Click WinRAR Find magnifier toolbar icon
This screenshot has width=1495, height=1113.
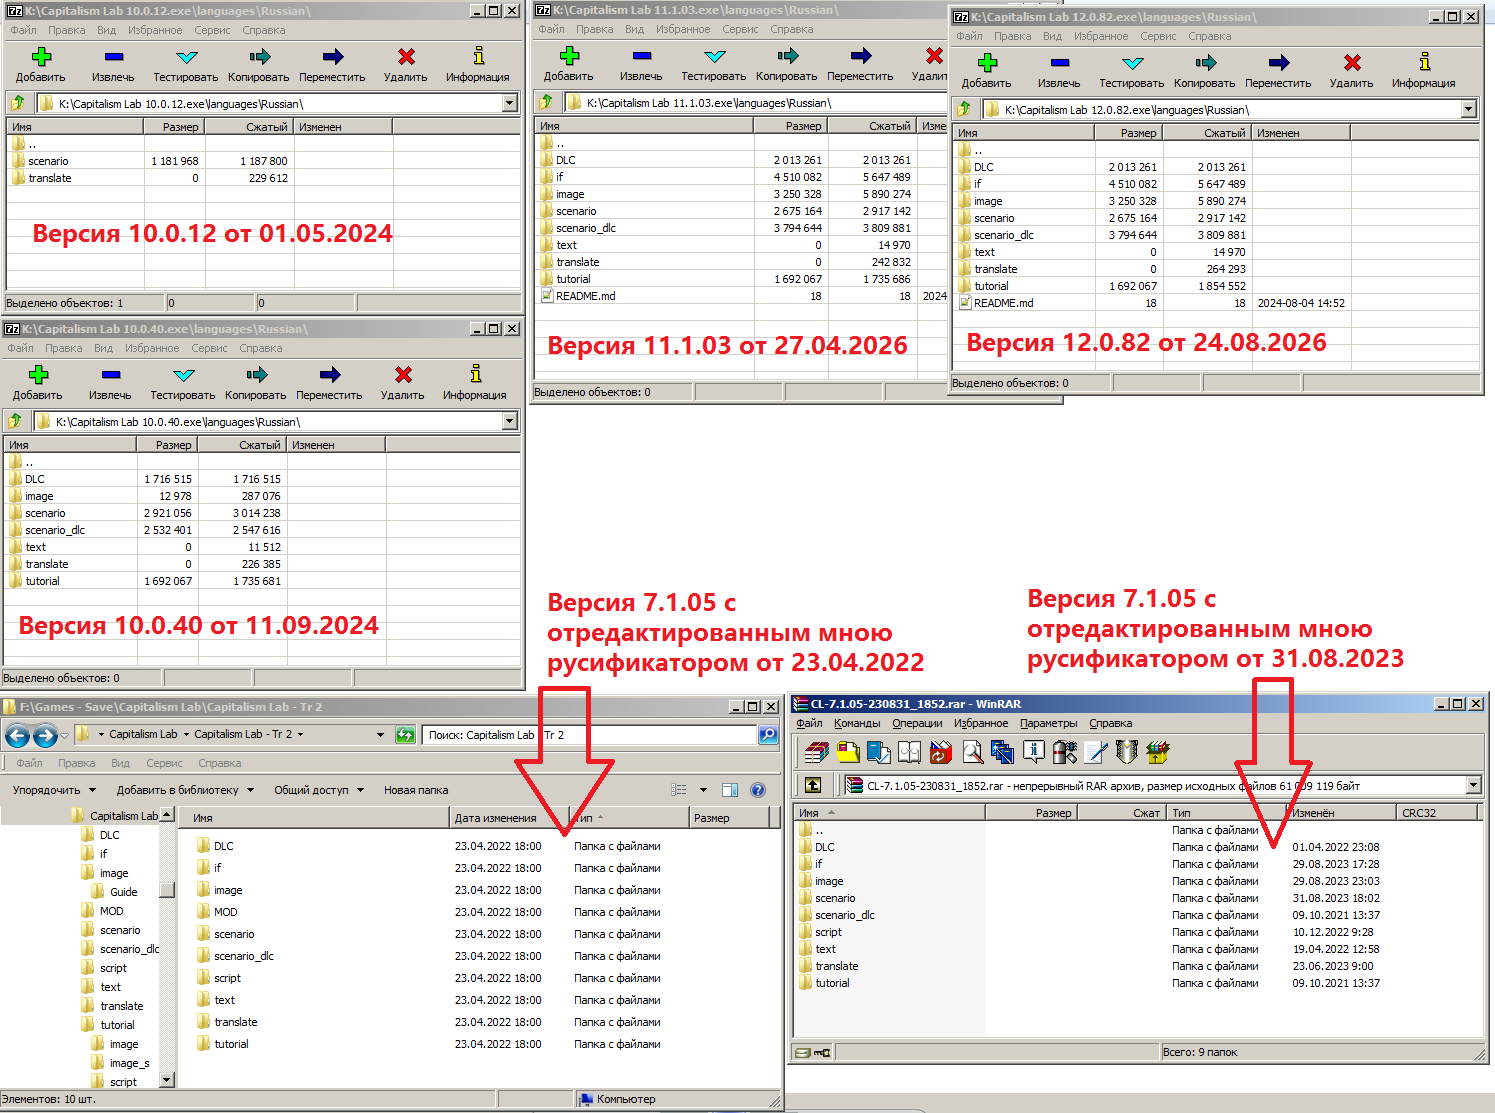point(972,752)
